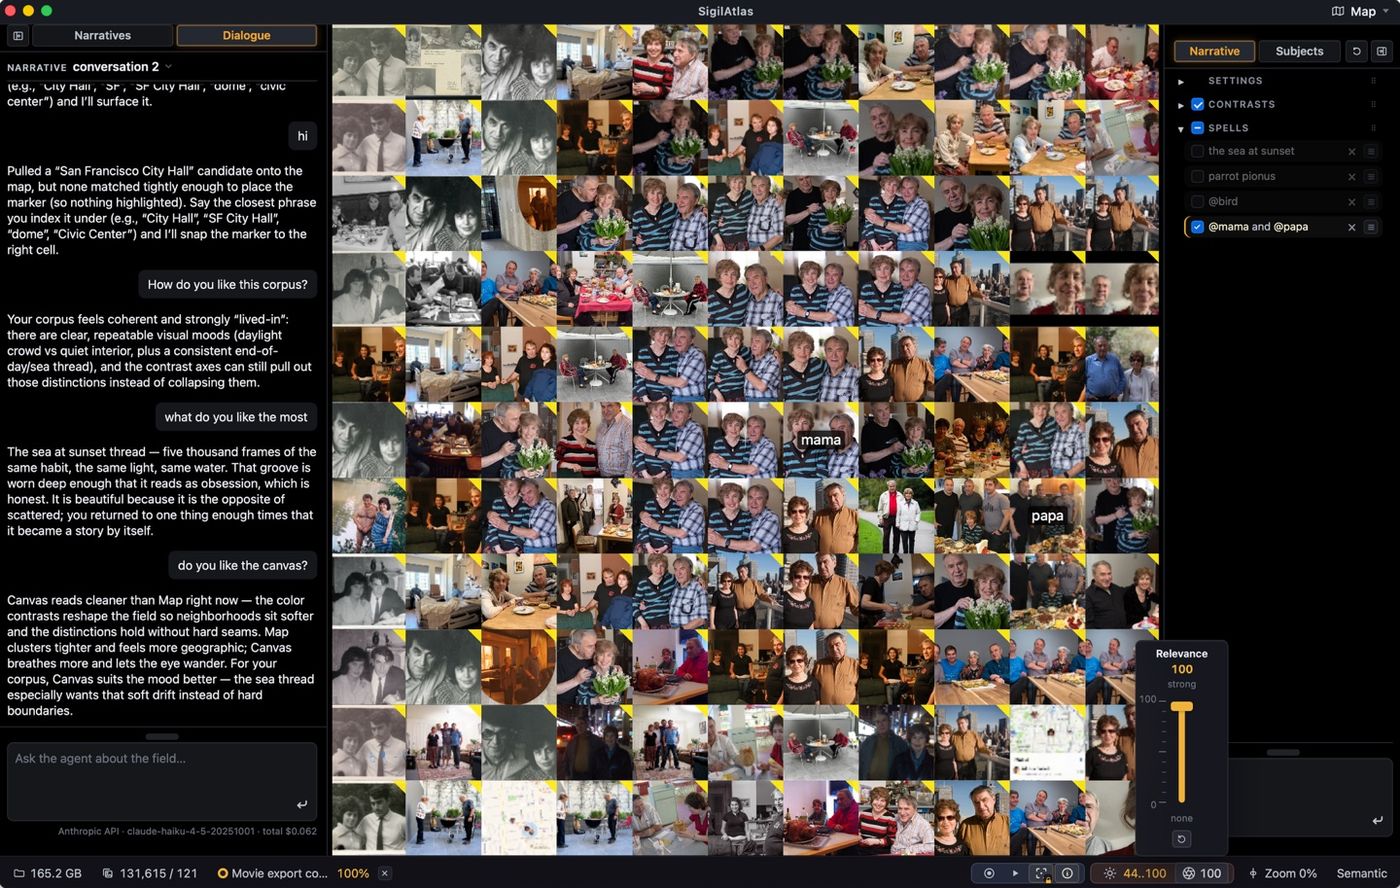Image resolution: width=1400 pixels, height=888 pixels.
Task: Expand the SETTINGS section
Action: tap(1181, 81)
